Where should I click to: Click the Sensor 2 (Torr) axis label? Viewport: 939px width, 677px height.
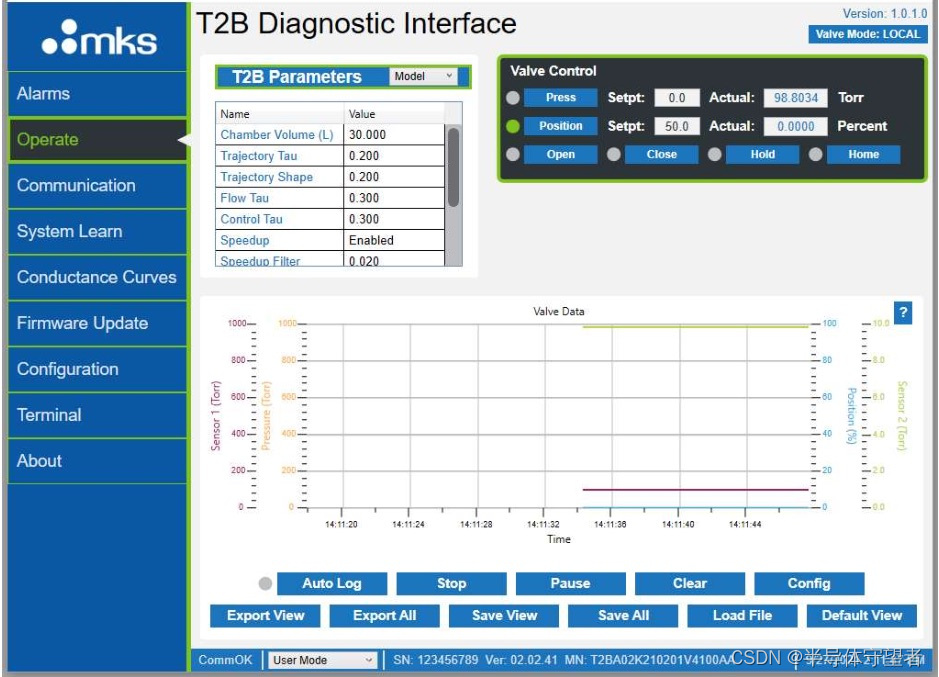tap(902, 416)
